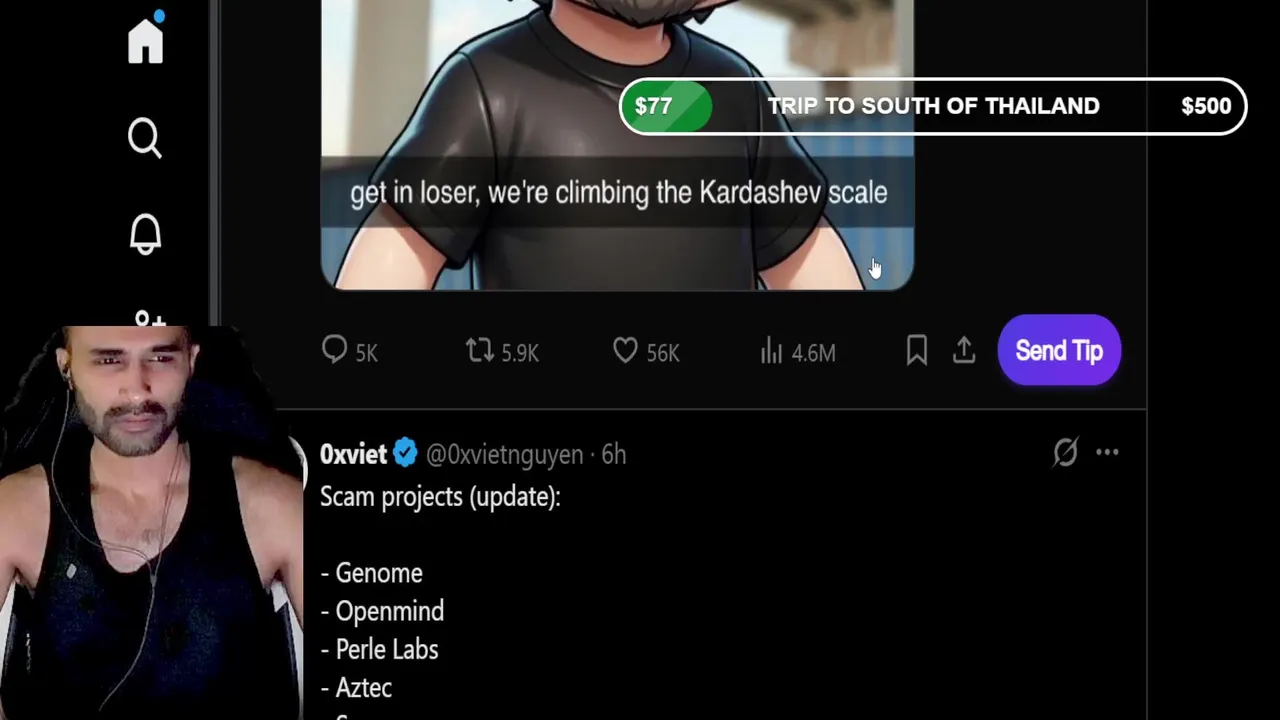Open repost menu showing 5.9K reposts
Viewport: 1280px width, 720px height.
coord(480,351)
